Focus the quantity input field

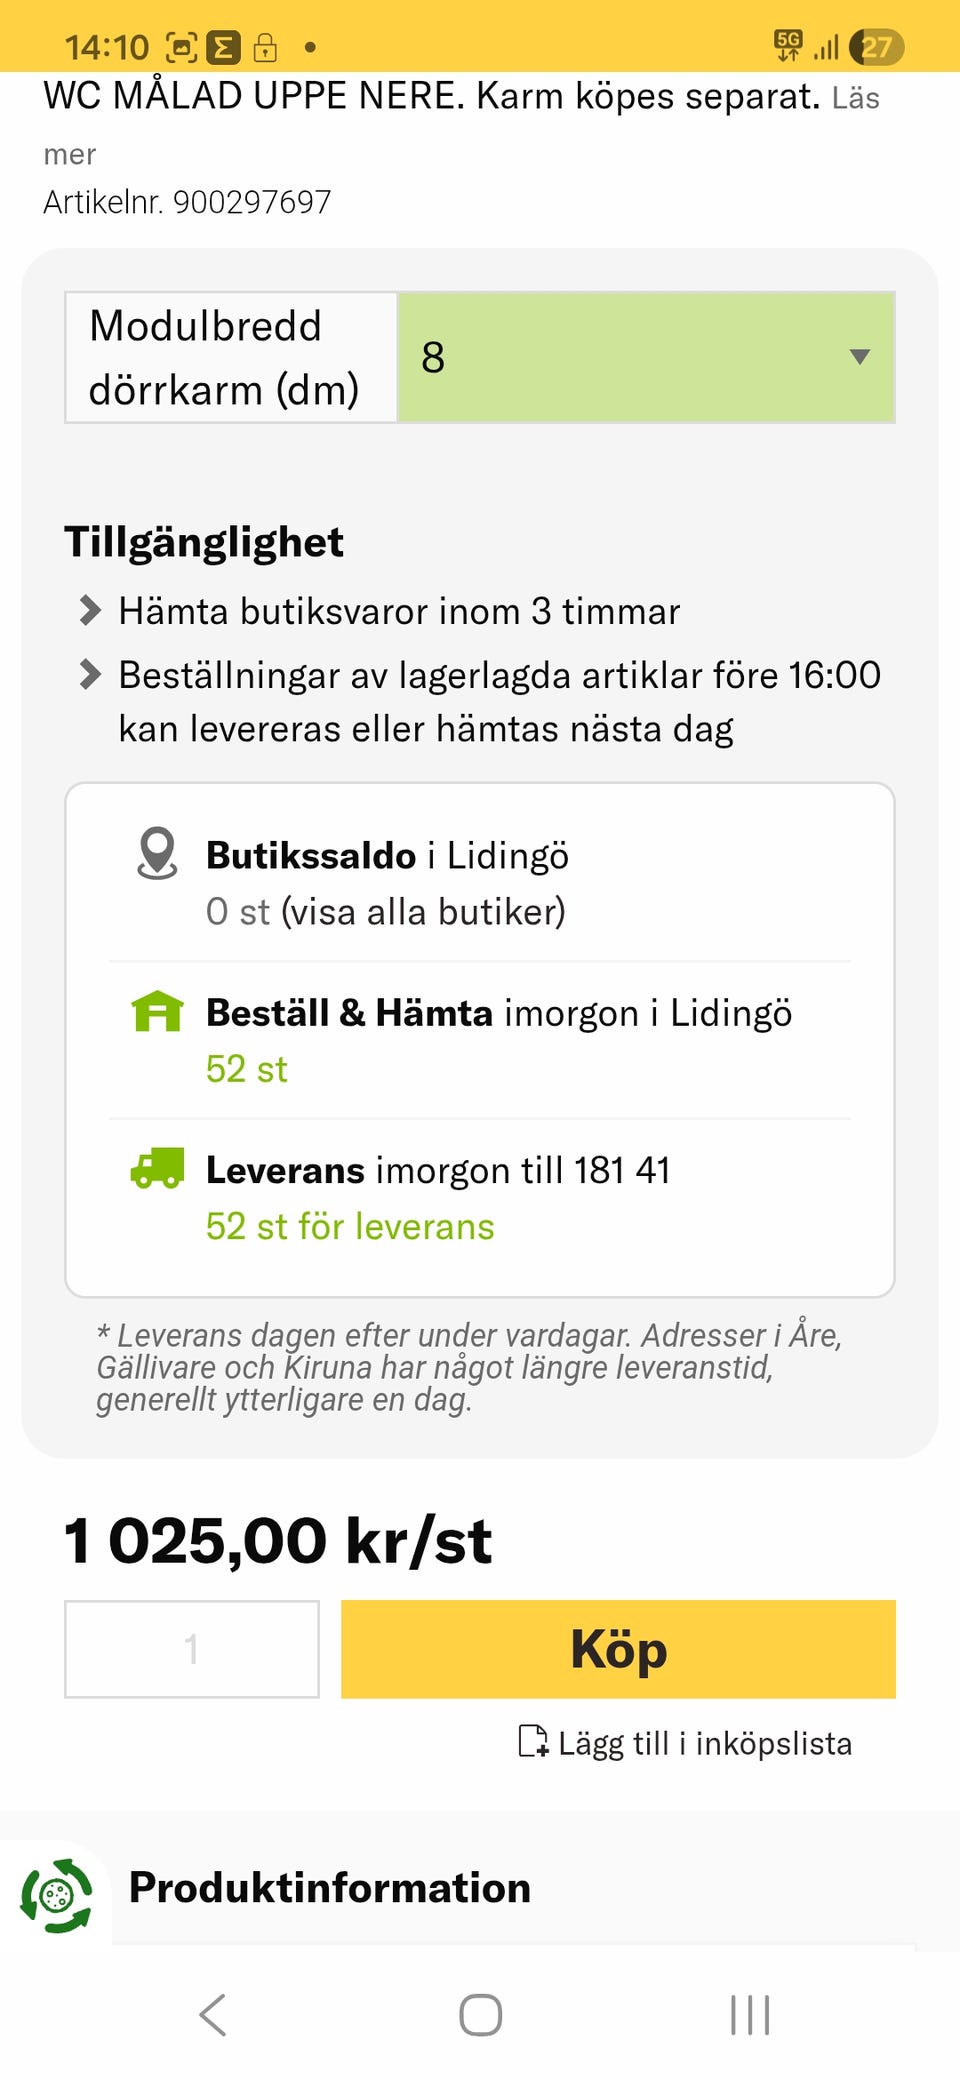coord(192,1649)
